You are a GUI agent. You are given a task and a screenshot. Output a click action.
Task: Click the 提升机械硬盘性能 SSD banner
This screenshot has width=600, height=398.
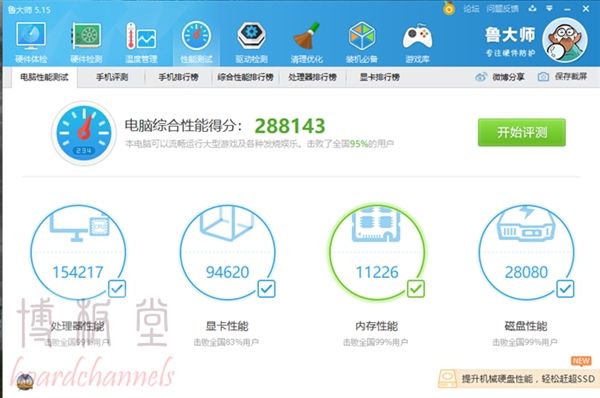pos(518,378)
